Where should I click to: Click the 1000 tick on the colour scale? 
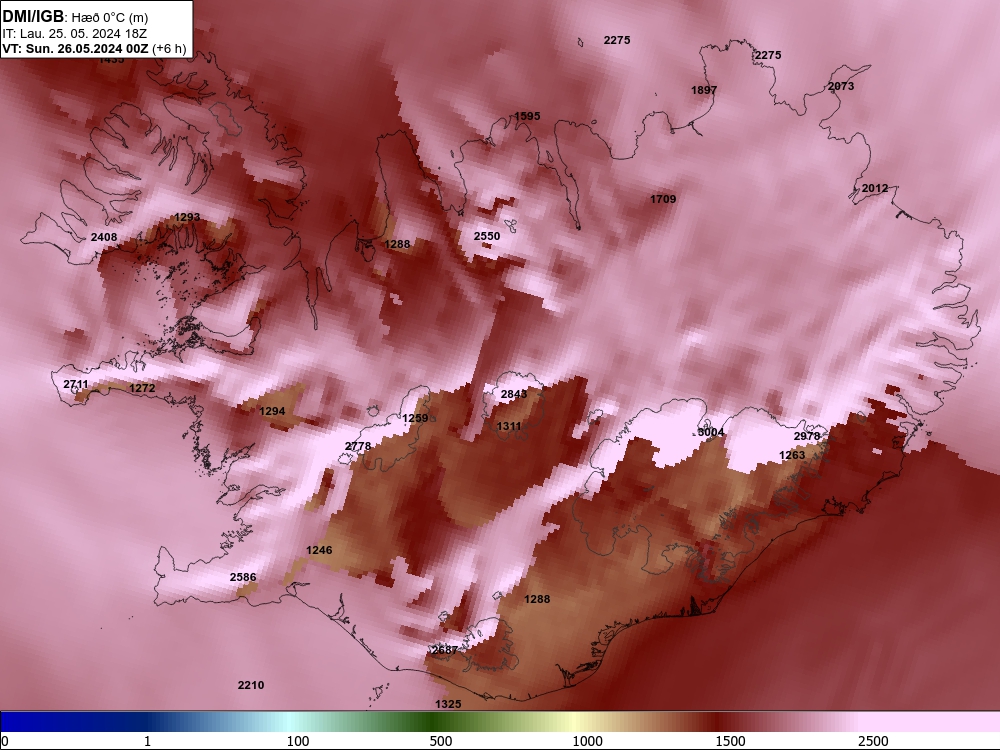coord(587,741)
